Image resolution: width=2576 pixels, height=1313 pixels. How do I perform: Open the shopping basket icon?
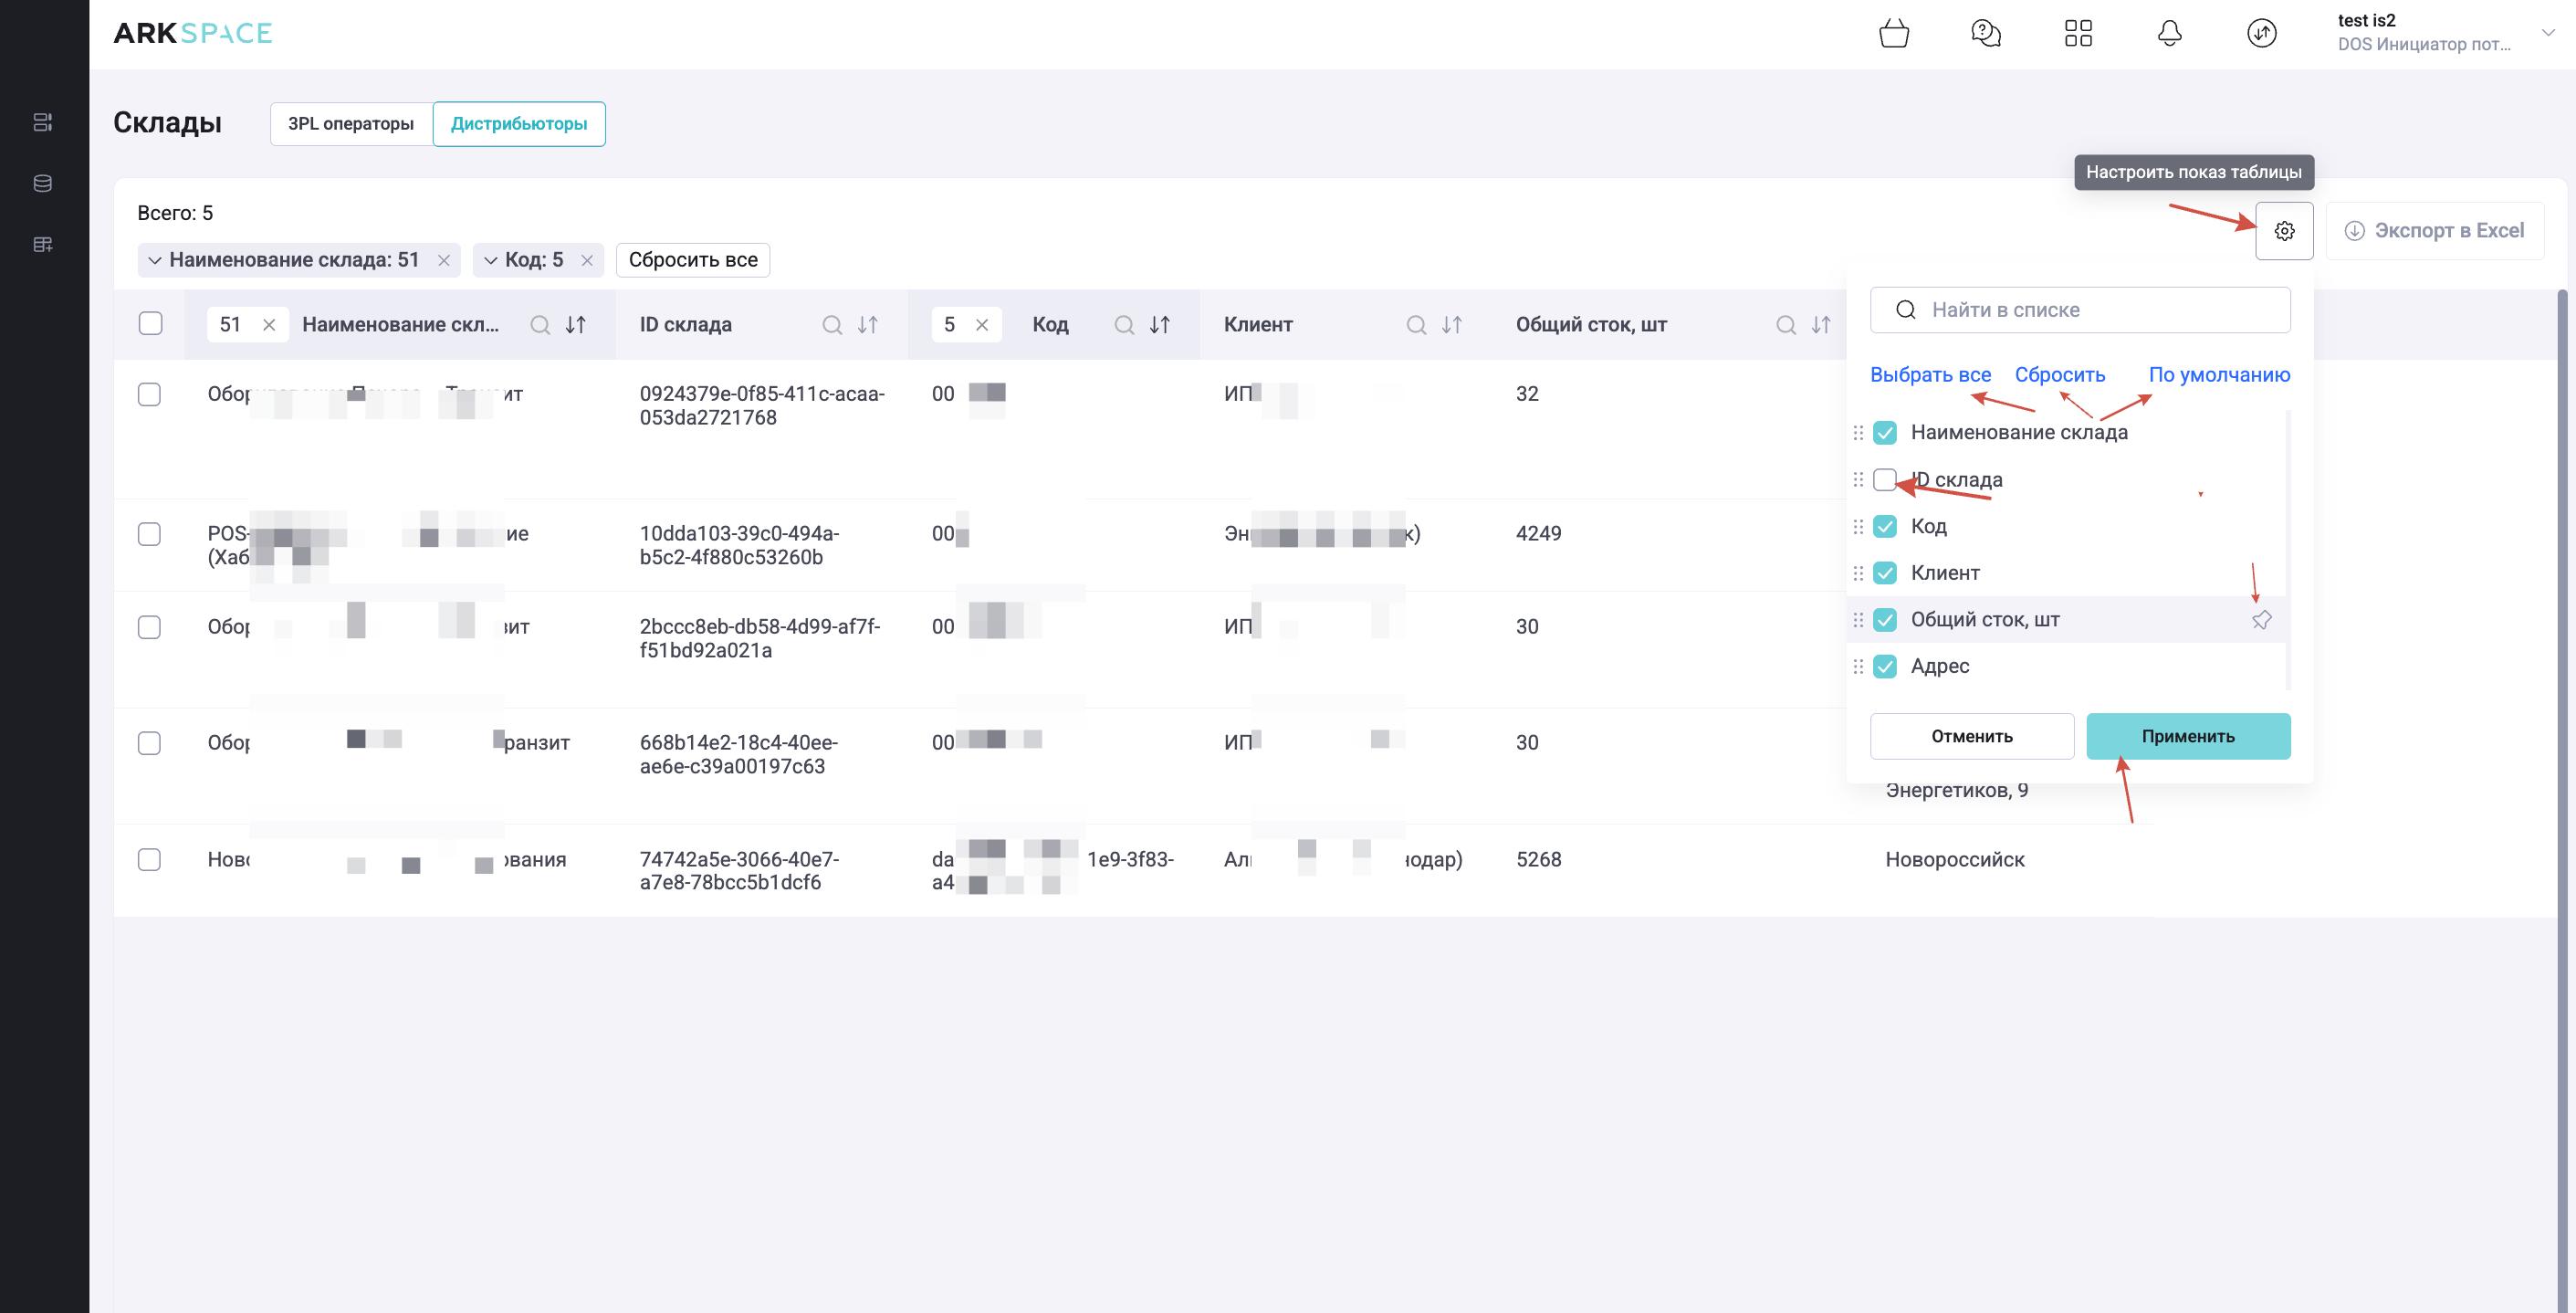1893,34
